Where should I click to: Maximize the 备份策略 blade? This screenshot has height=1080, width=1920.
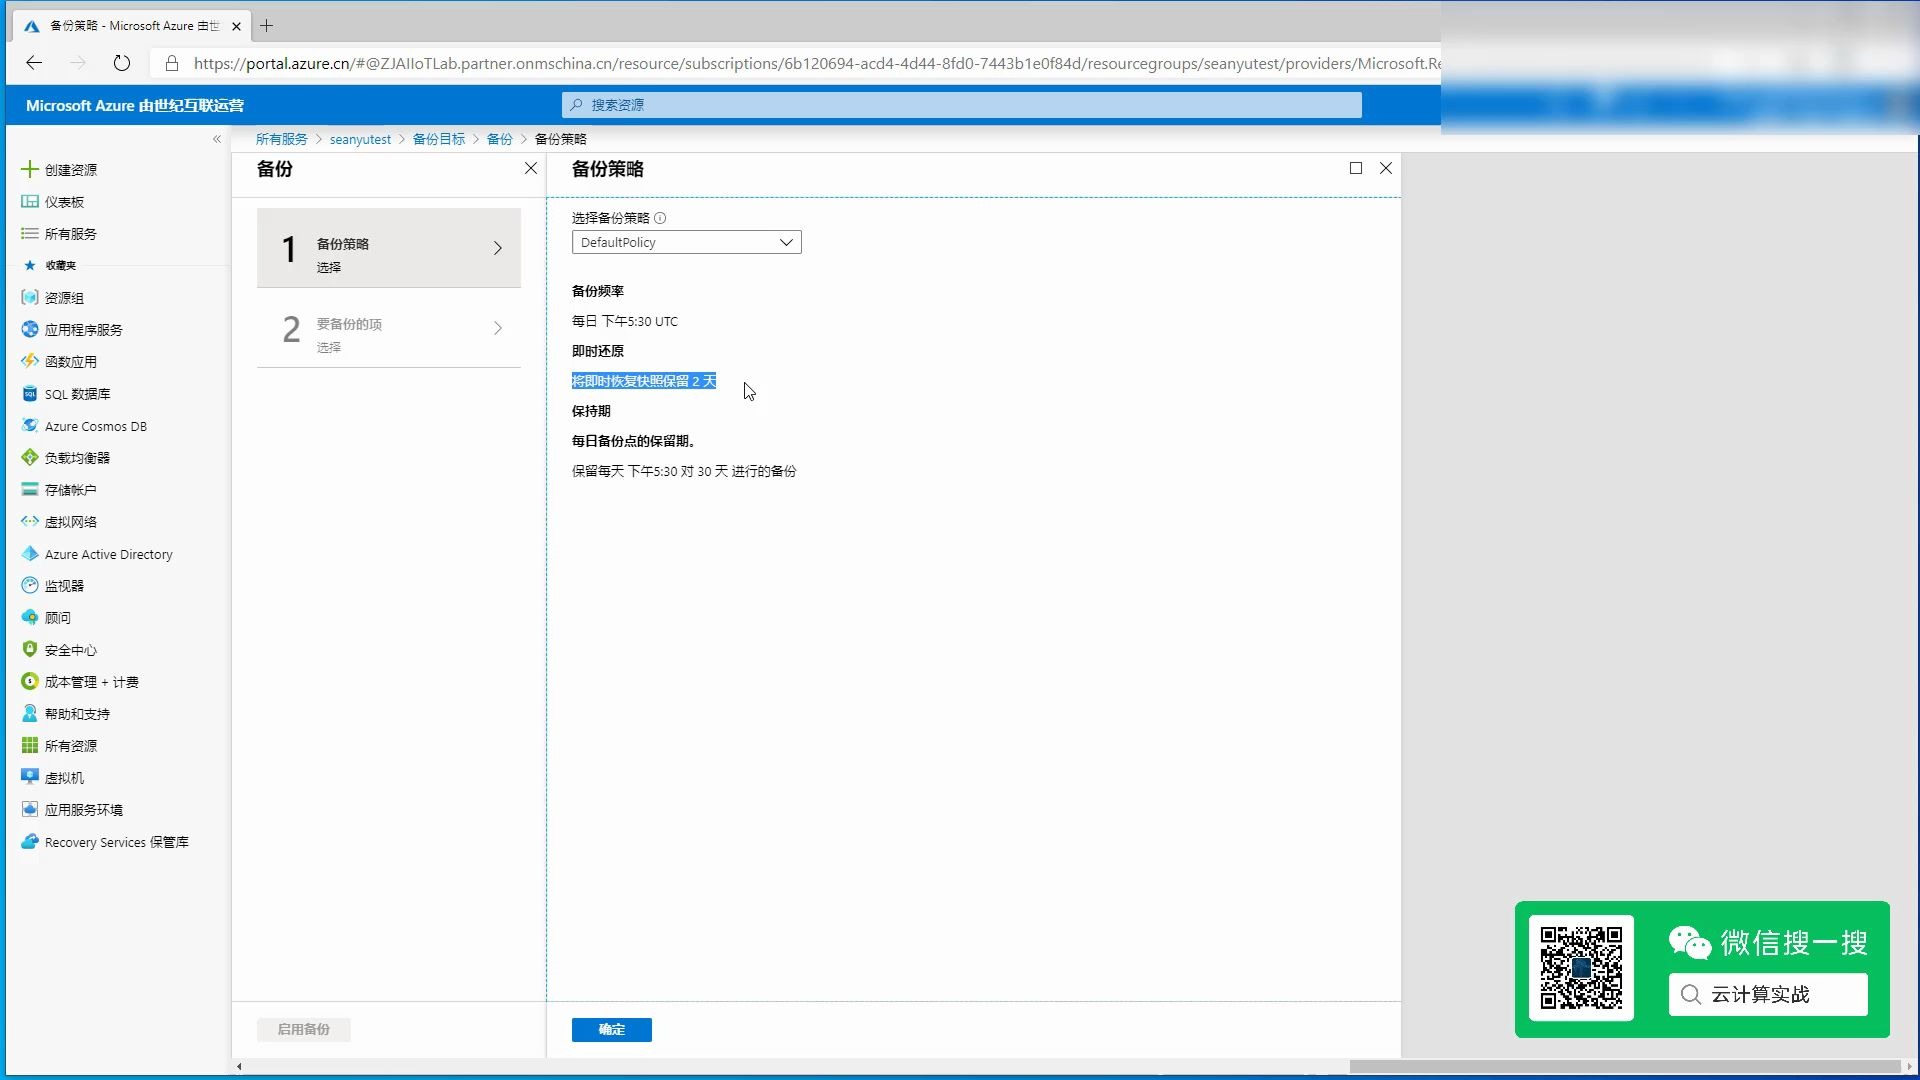(x=1356, y=168)
